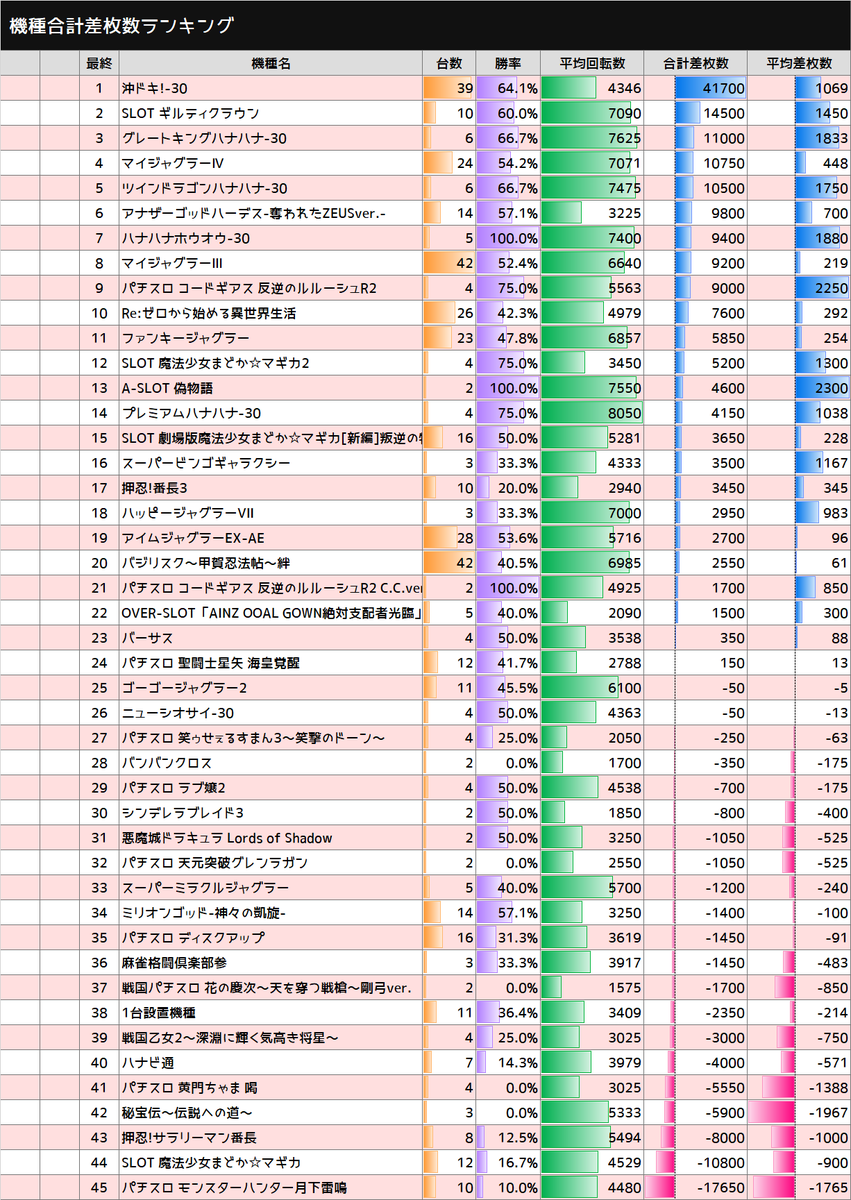
Task: Select アイムジャグラーEX-AE
Action: click(x=193, y=538)
